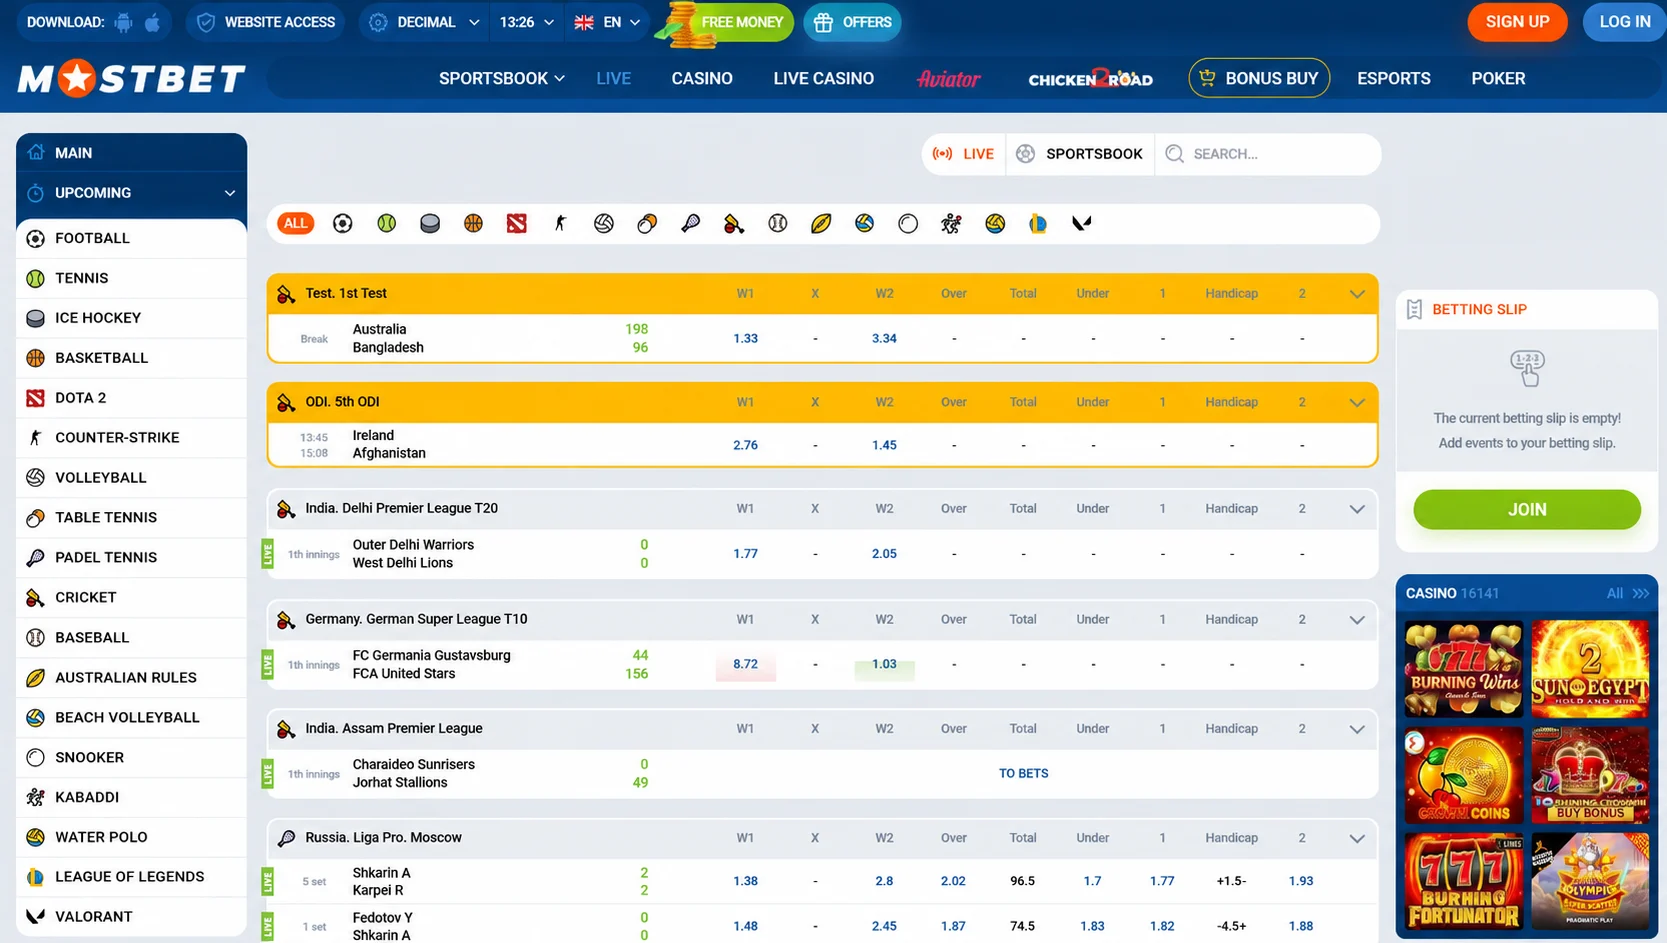Viewport: 1667px width, 943px height.
Task: Switch to LIVE events toggle
Action: point(964,154)
